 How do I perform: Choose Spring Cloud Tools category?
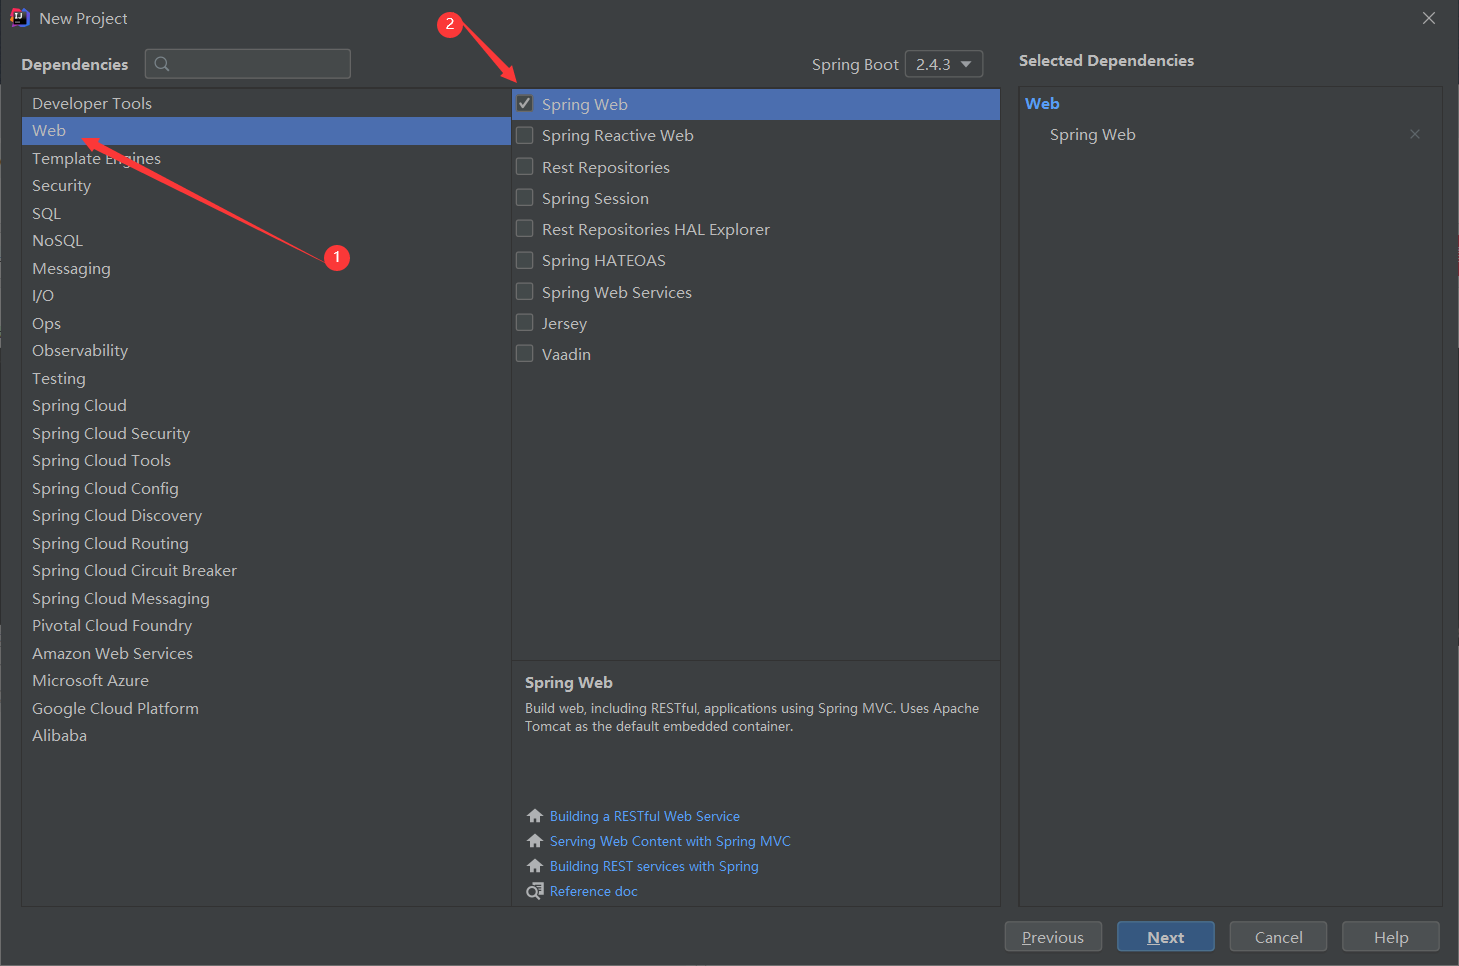[x=266, y=461]
